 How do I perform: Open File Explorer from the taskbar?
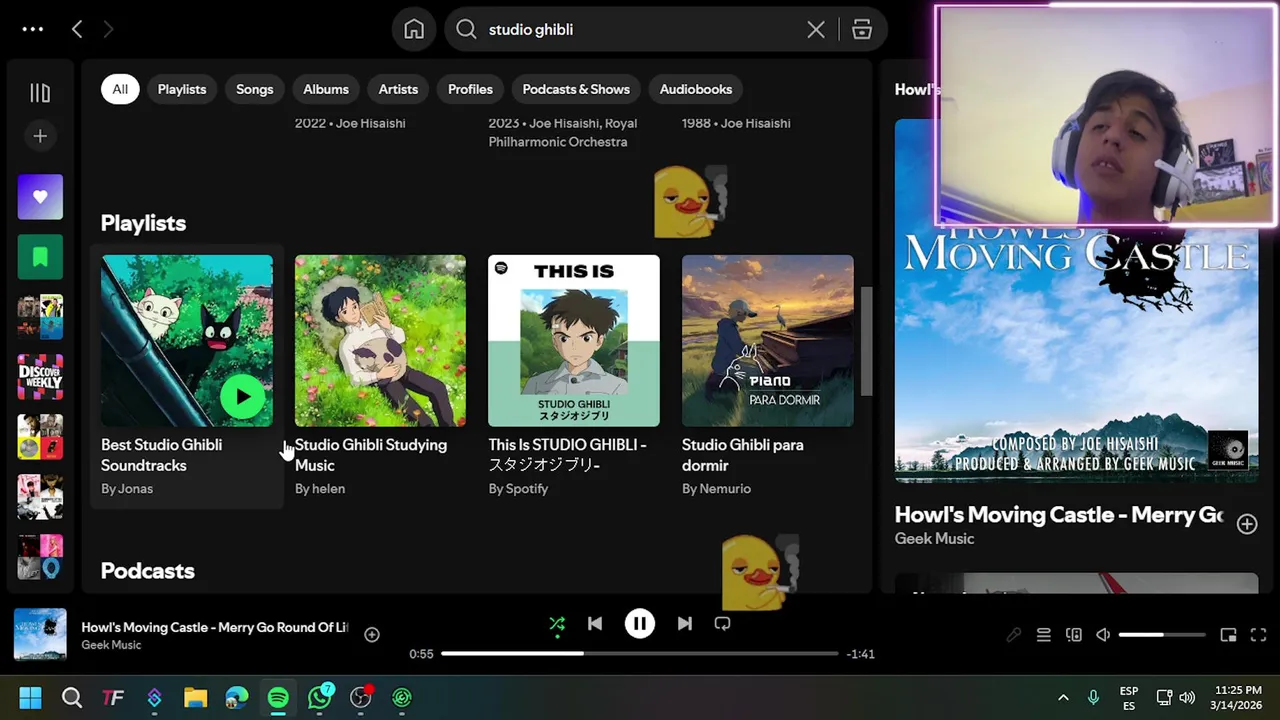click(x=195, y=697)
